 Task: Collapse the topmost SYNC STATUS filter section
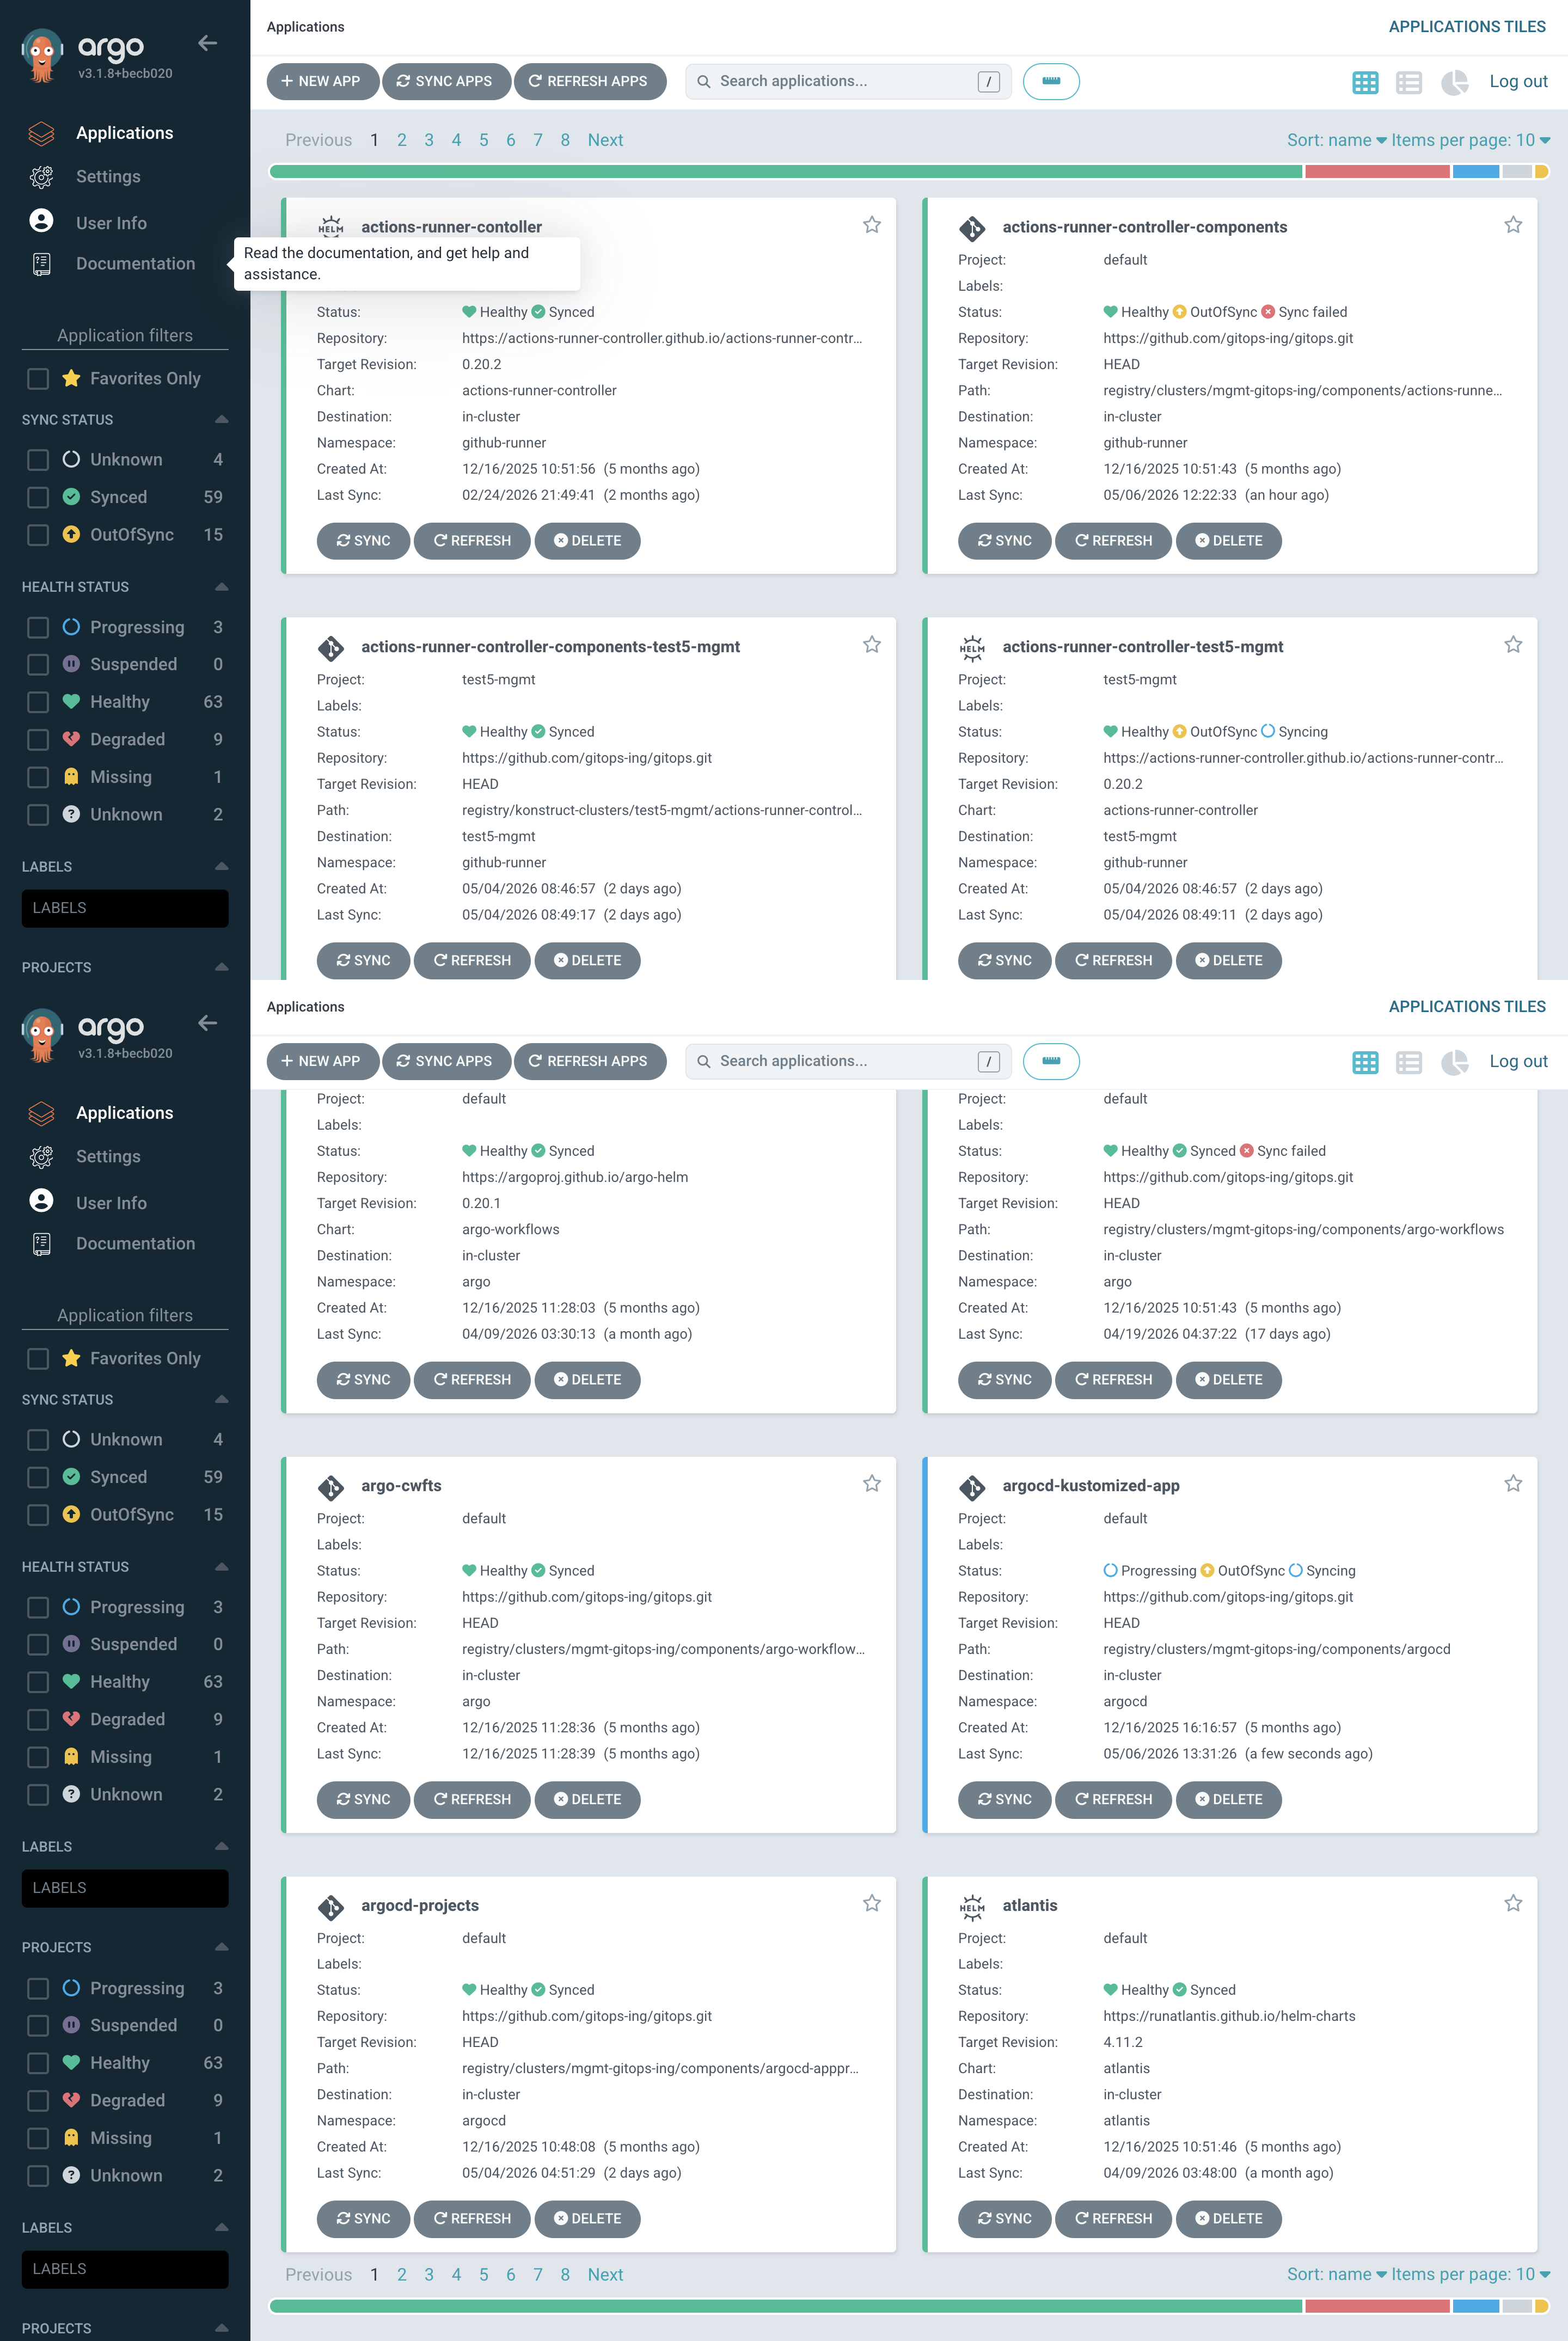(221, 420)
